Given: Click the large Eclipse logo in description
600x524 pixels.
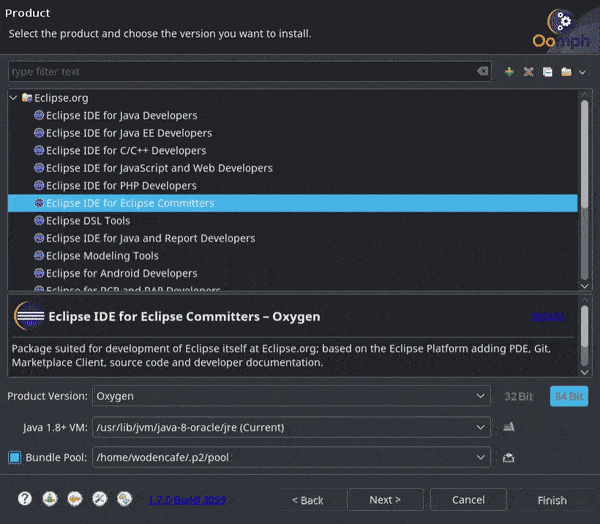Looking at the screenshot, I should point(29,316).
